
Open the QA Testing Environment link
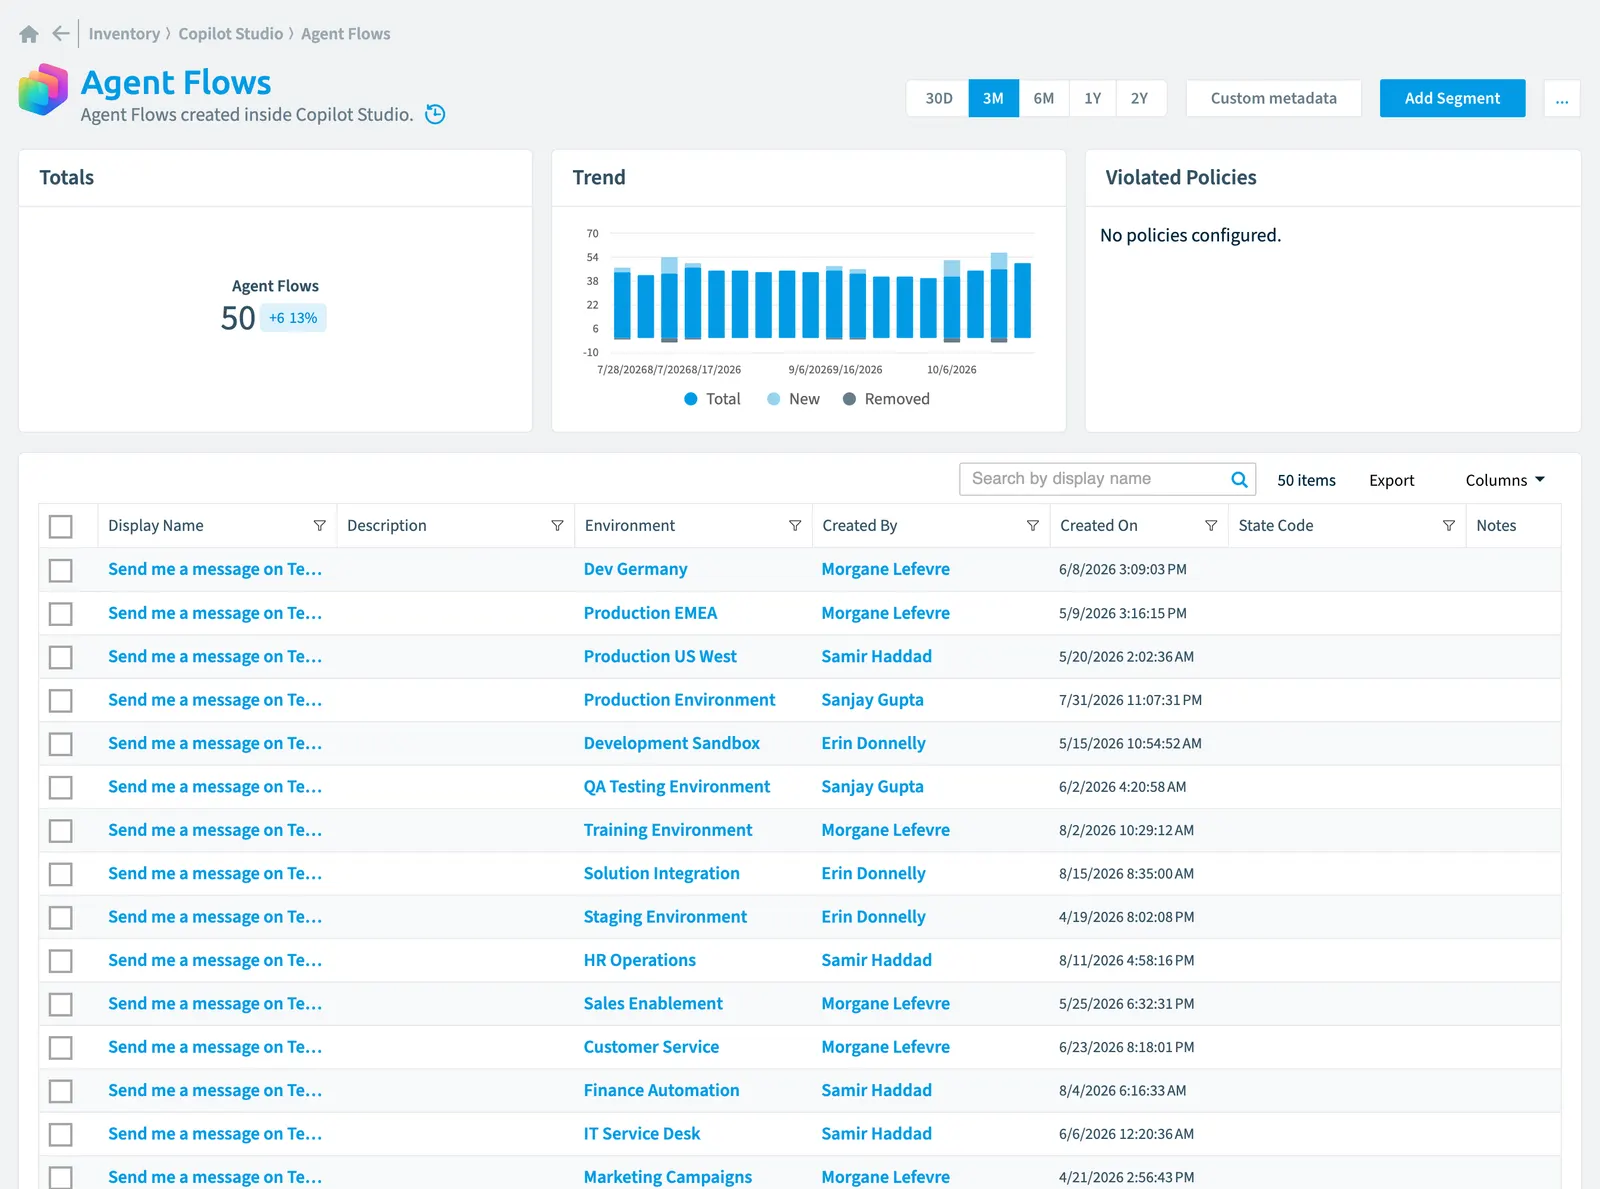(676, 787)
